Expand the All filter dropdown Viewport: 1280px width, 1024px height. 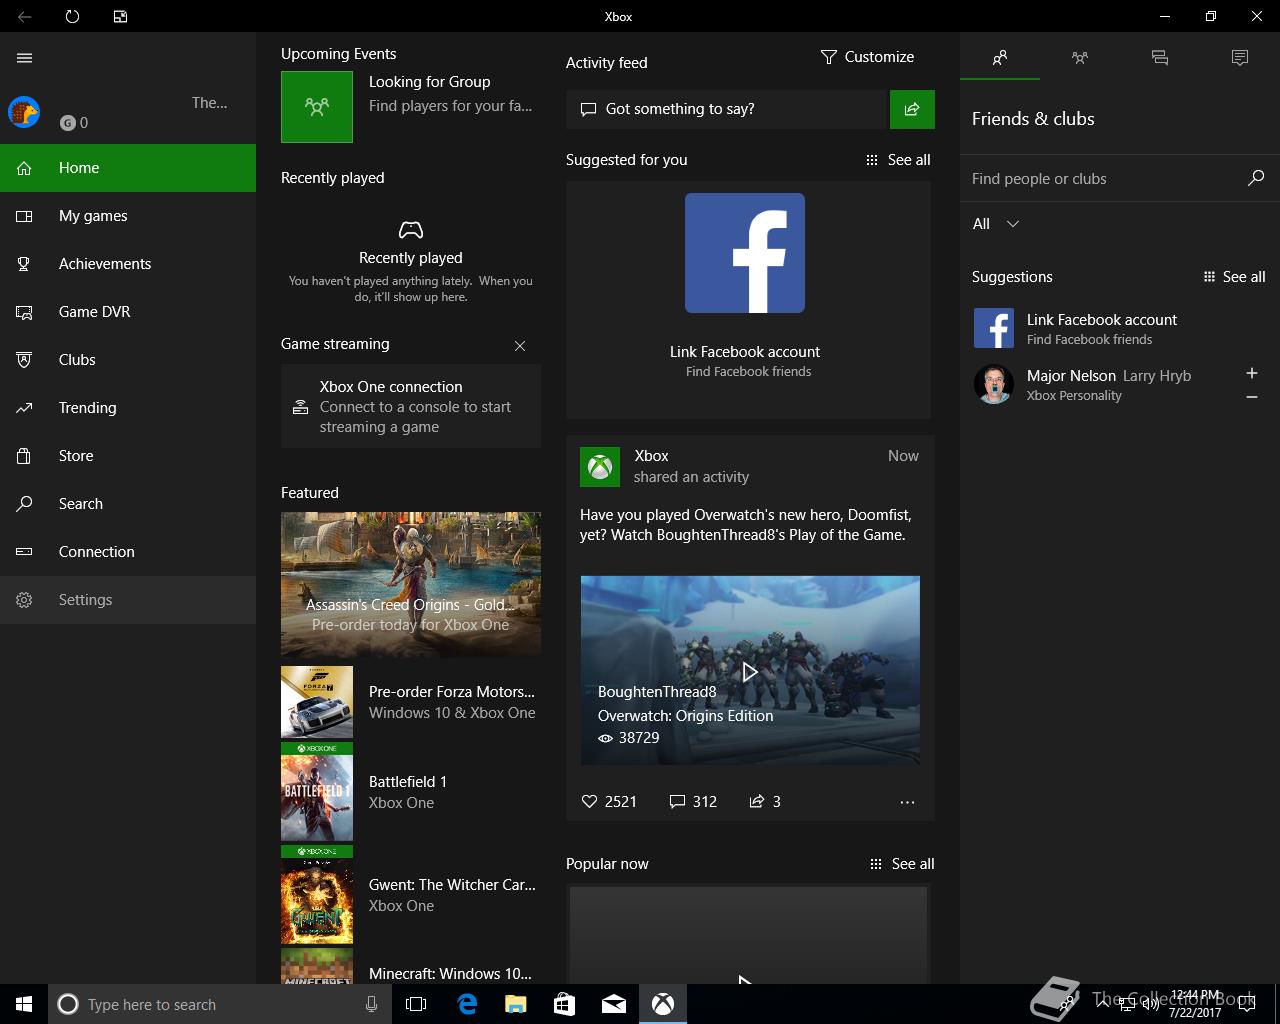[x=996, y=224]
